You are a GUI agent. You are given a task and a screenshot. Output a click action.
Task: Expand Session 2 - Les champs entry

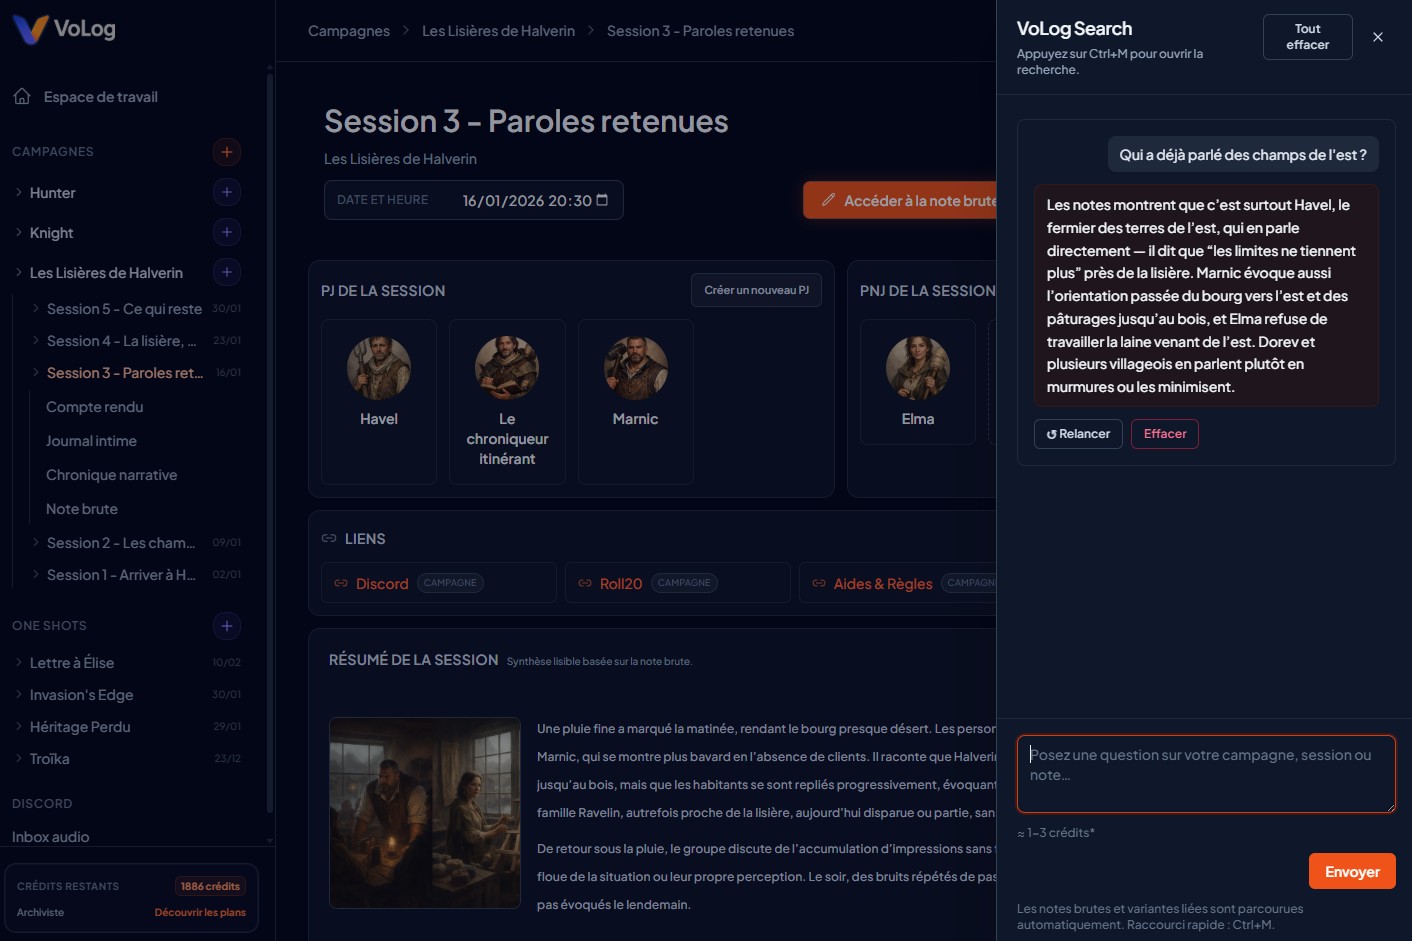36,542
